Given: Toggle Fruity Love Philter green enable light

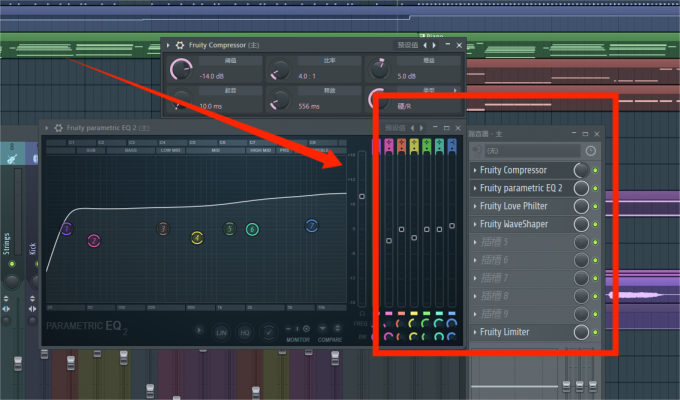Looking at the screenshot, I should point(595,207).
